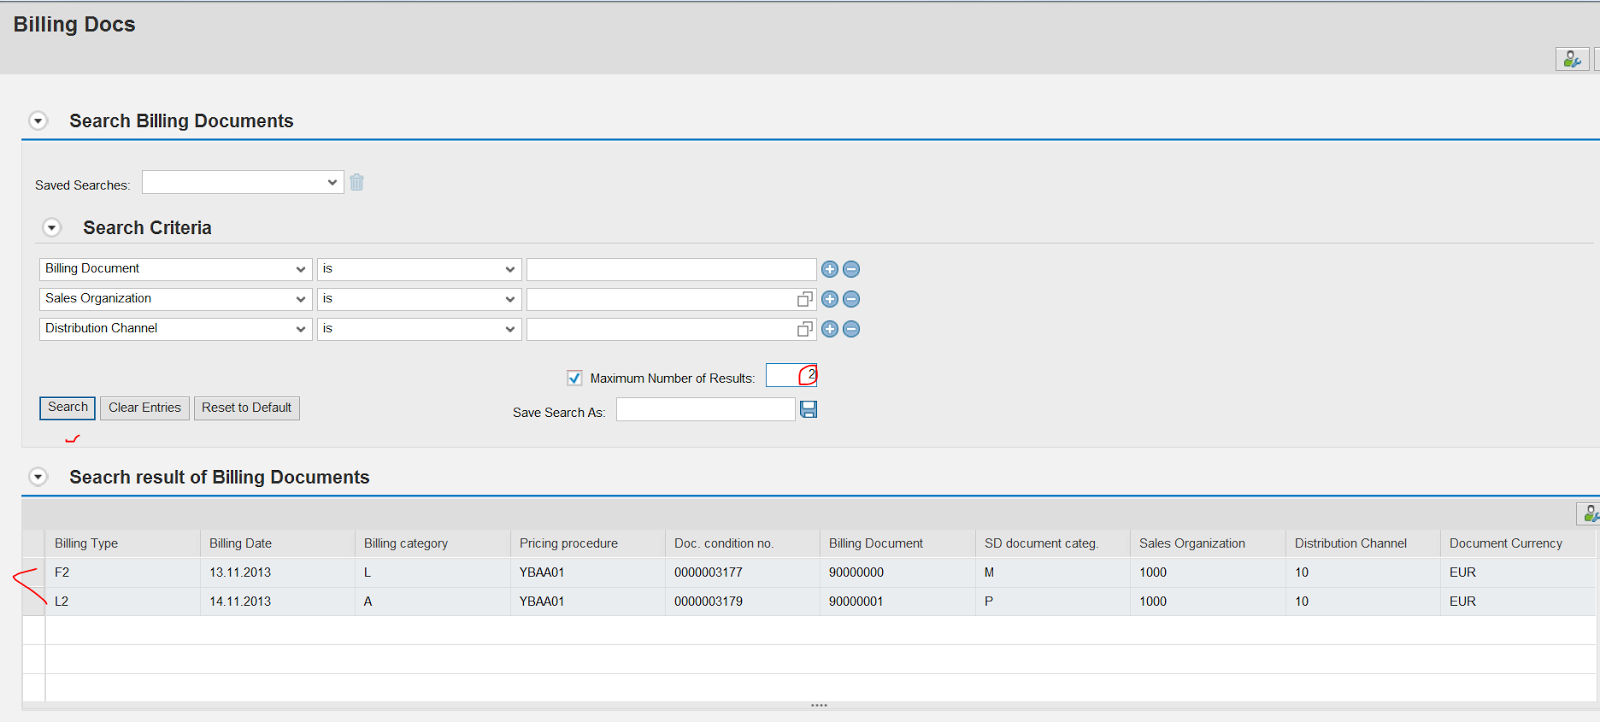Viewport: 1600px width, 722px height.
Task: Remove the Distribution Channel criteria row
Action: click(x=851, y=329)
